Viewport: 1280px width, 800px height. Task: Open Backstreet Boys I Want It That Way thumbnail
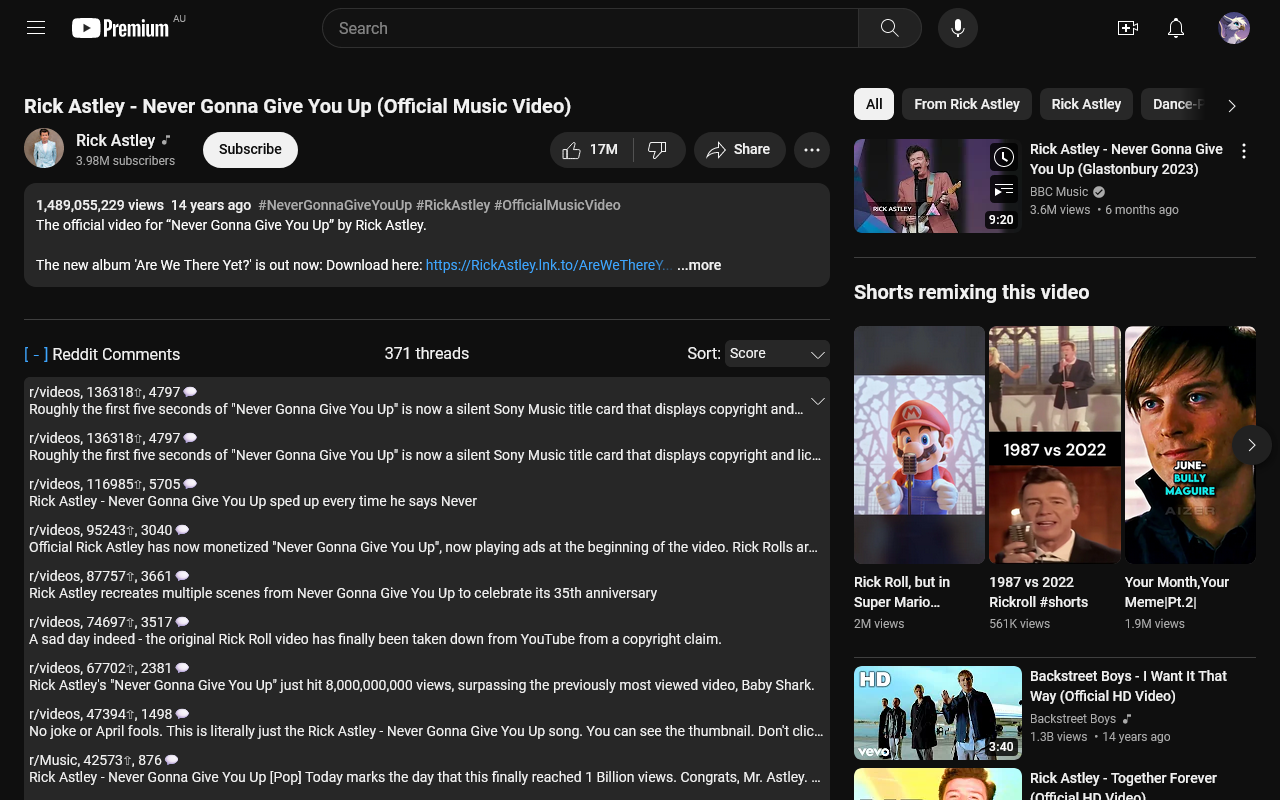point(938,713)
